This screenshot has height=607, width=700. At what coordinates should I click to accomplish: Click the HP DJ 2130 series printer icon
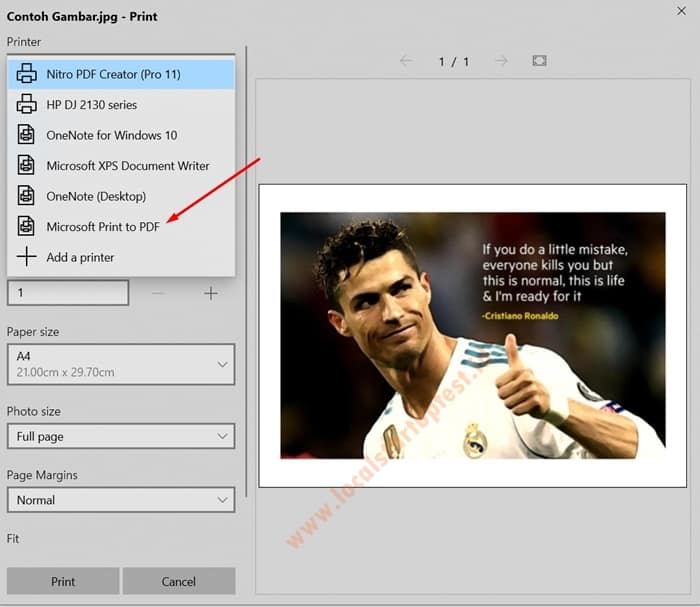26,104
